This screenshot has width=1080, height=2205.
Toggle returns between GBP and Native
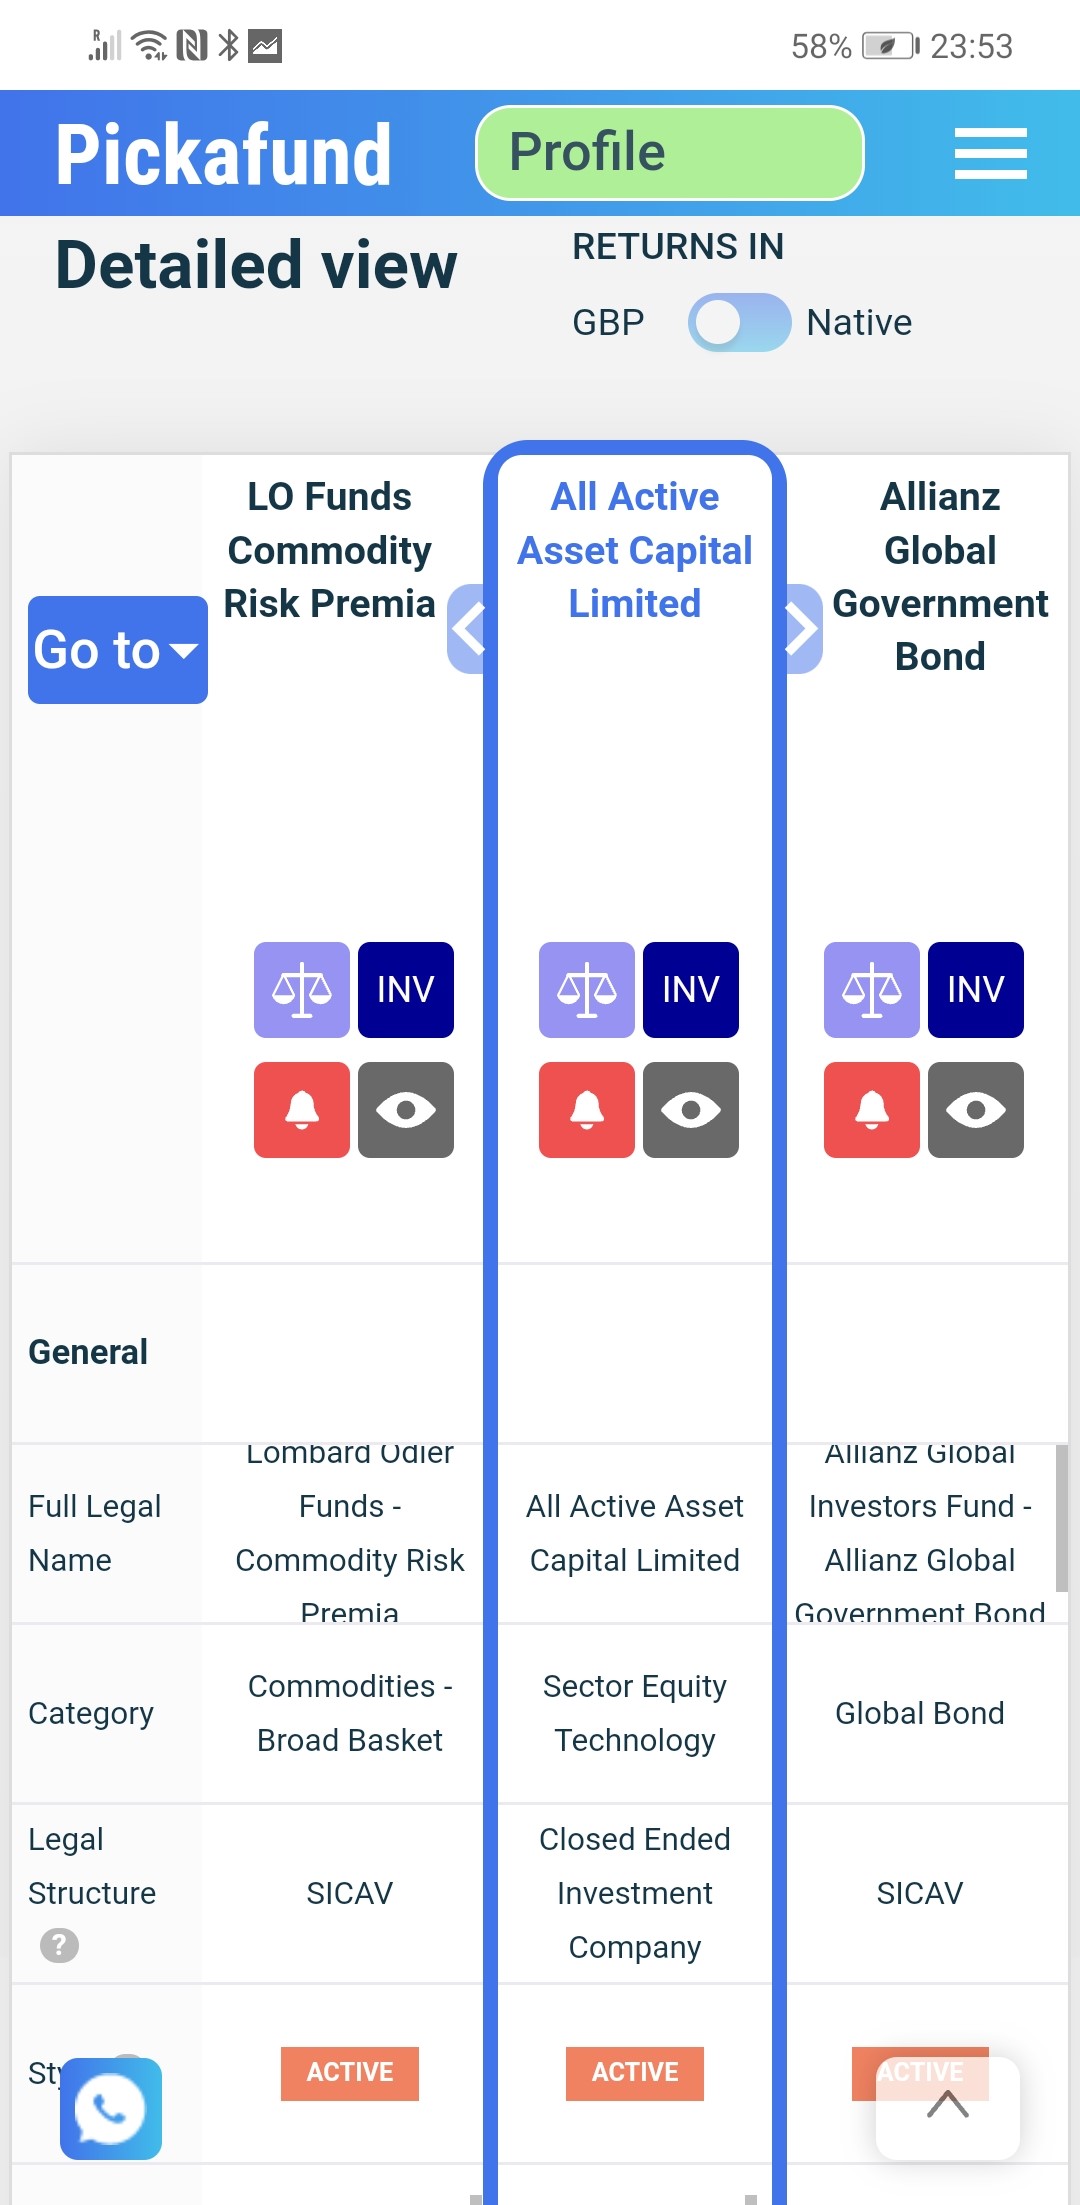(x=739, y=322)
